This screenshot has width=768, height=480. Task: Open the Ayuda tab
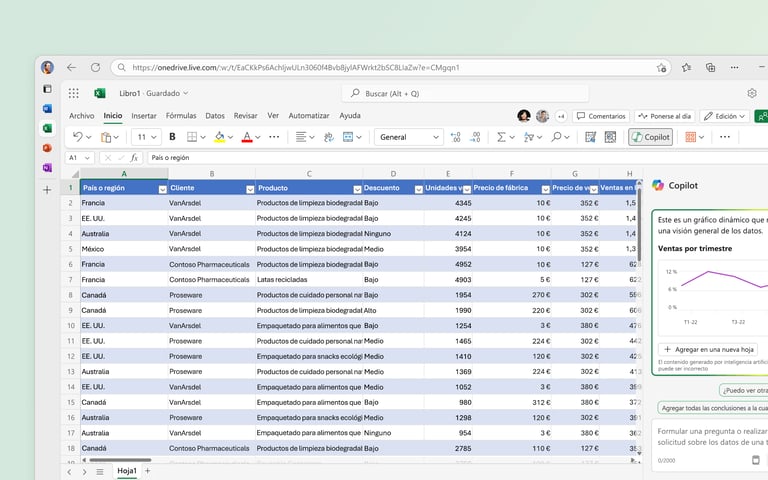point(350,116)
